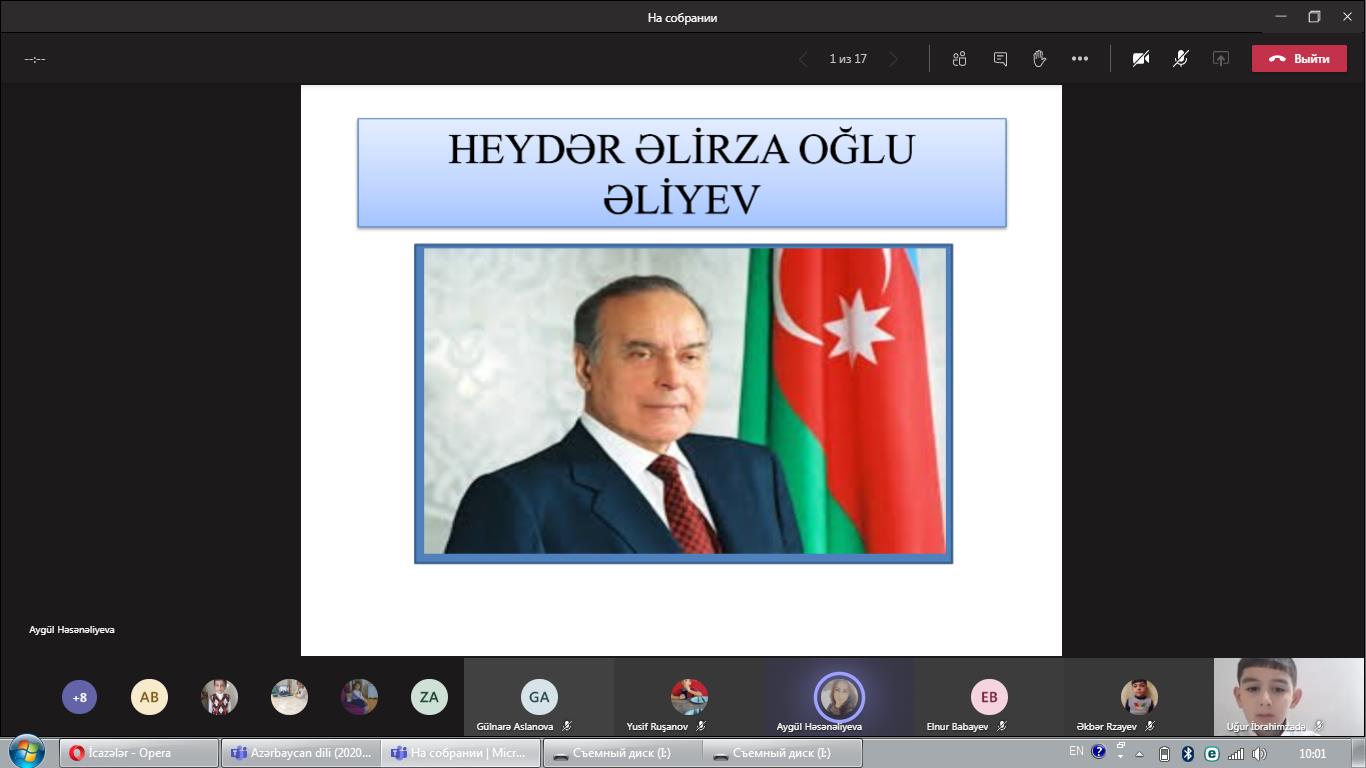Viewport: 1366px width, 768px height.
Task: Open the Bluetooth tray icon
Action: click(1188, 754)
